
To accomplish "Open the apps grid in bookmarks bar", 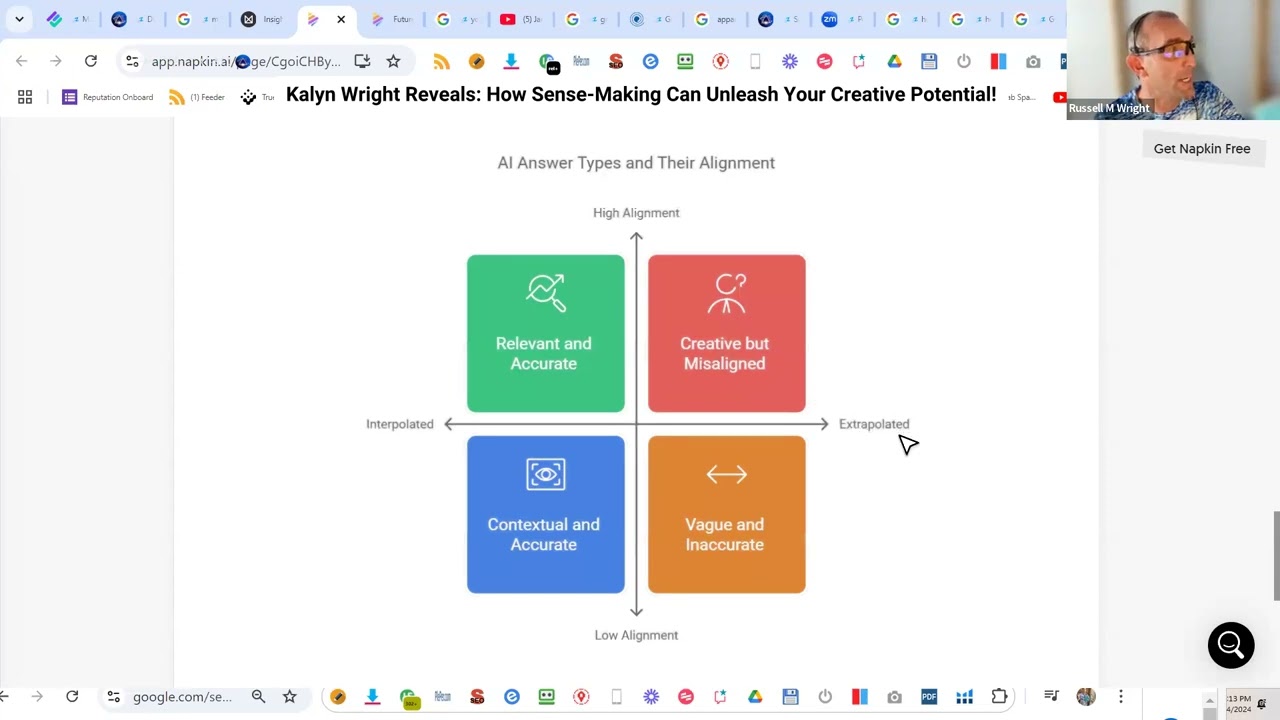I will [25, 97].
